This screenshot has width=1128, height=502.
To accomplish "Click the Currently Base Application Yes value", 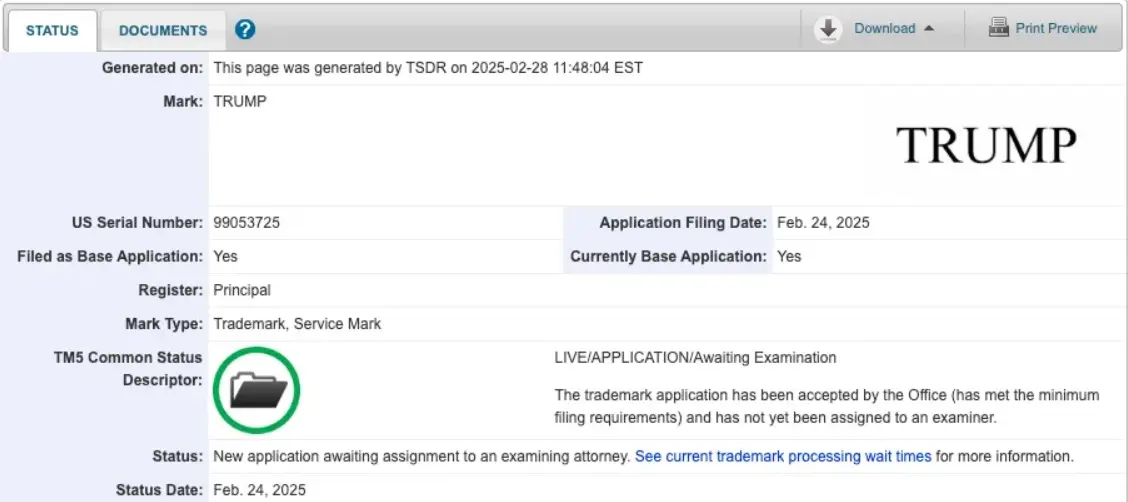I will 789,257.
